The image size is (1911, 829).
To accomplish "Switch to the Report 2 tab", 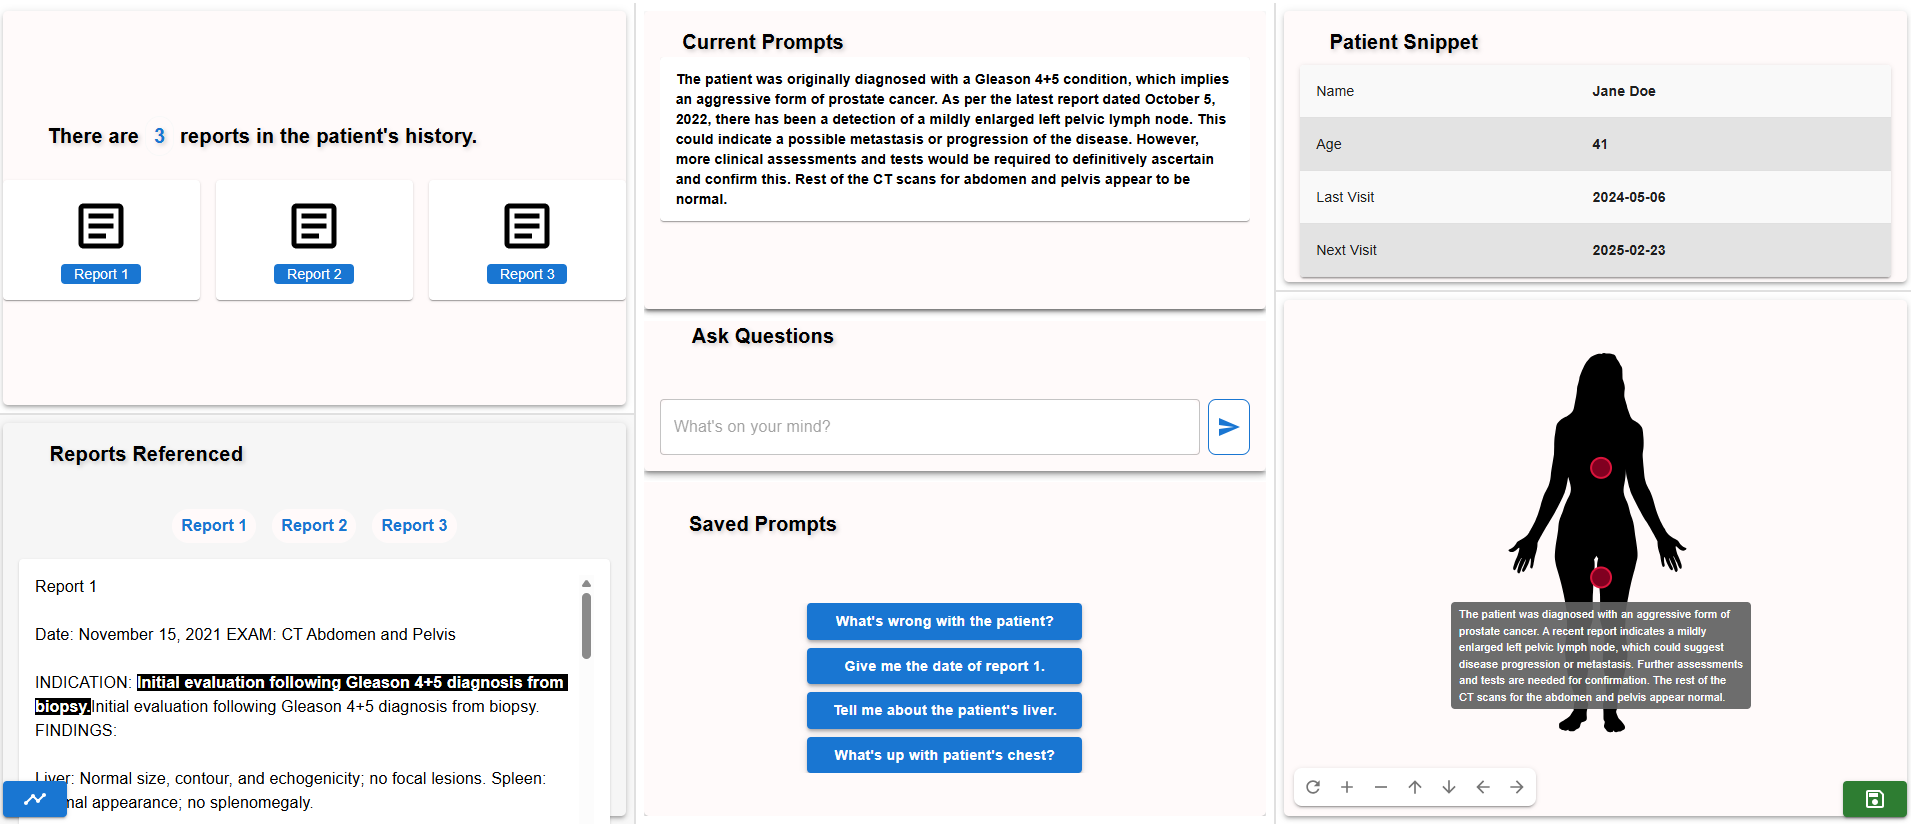I will pos(314,525).
